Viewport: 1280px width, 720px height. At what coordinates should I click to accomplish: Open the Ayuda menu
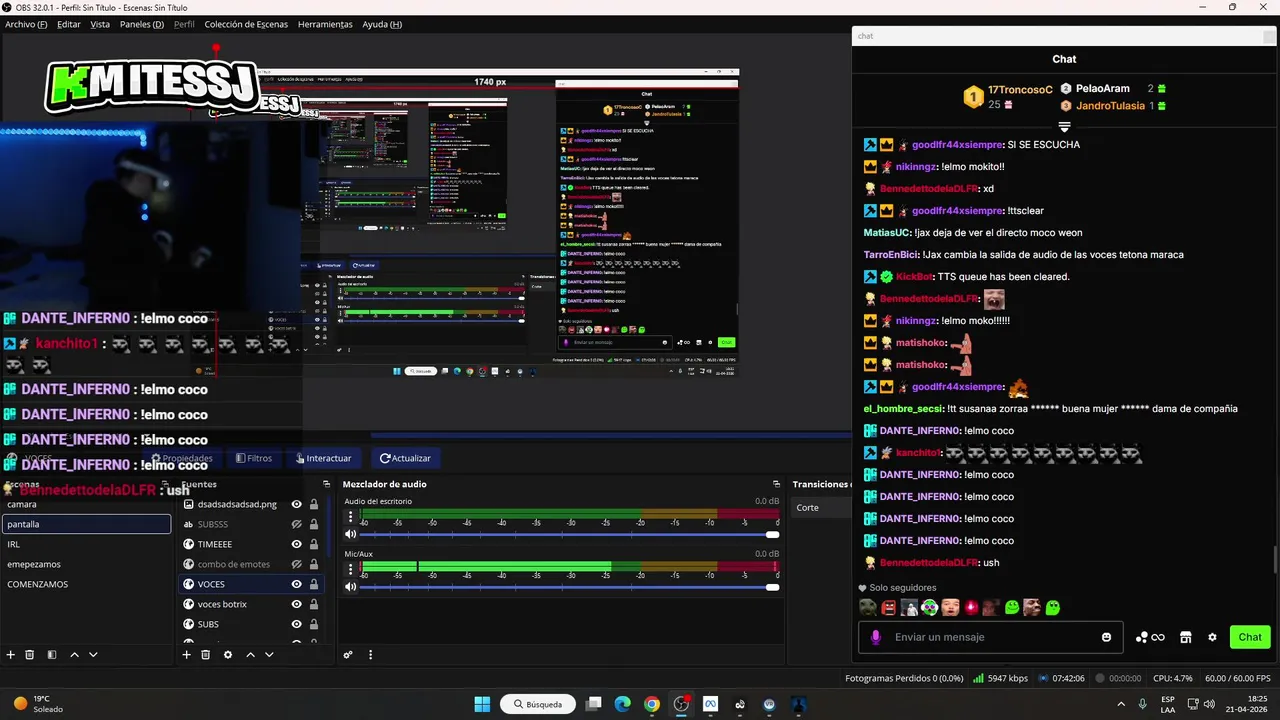[x=382, y=24]
